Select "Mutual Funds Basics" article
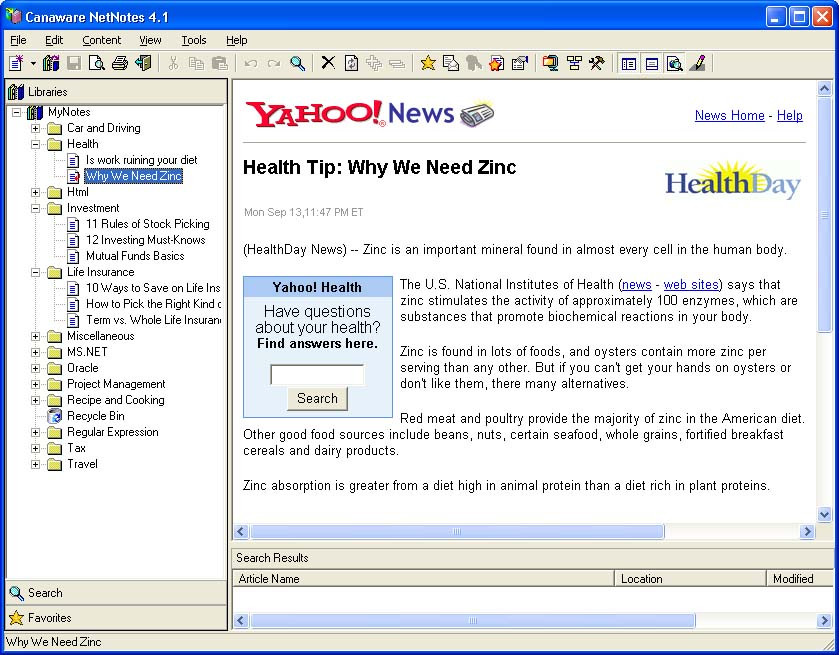The width and height of the screenshot is (839, 655). click(x=135, y=256)
